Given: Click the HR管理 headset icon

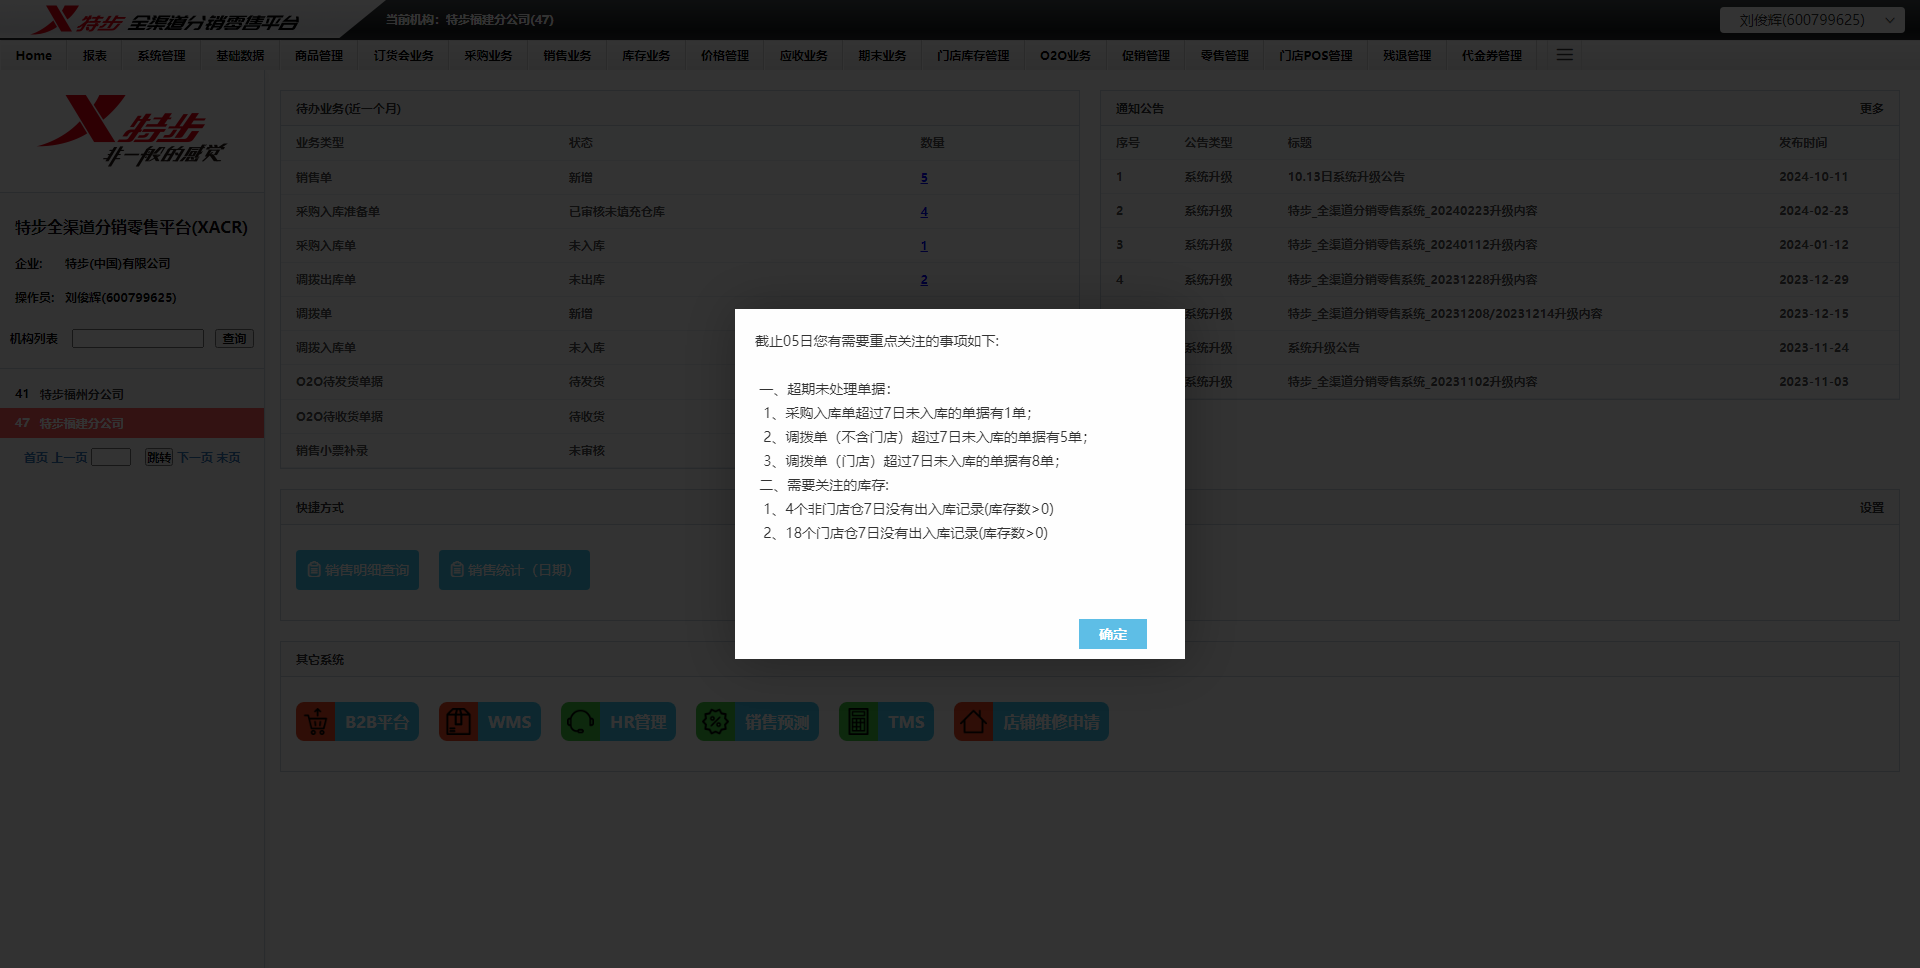Looking at the screenshot, I should pyautogui.click(x=581, y=722).
